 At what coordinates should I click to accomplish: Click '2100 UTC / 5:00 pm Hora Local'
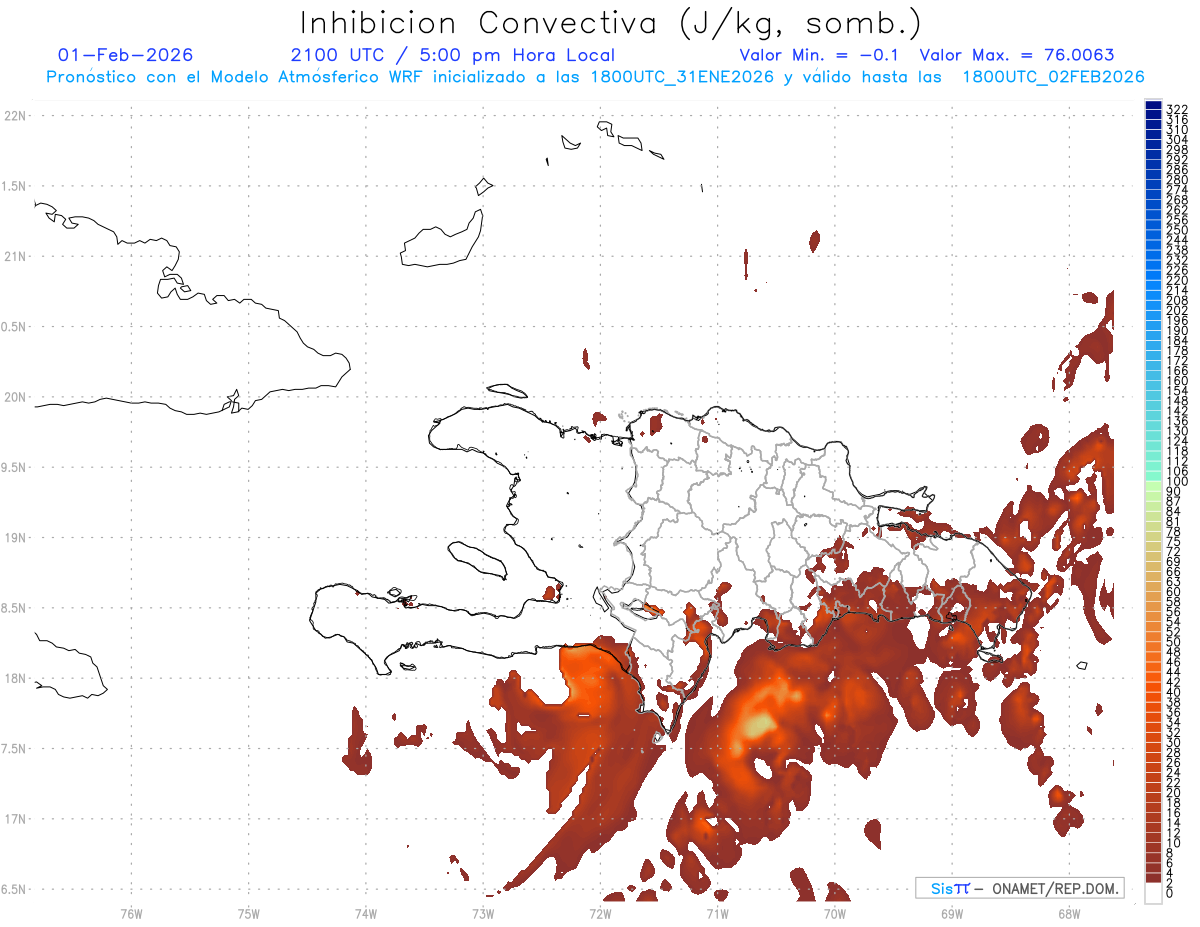point(453,55)
